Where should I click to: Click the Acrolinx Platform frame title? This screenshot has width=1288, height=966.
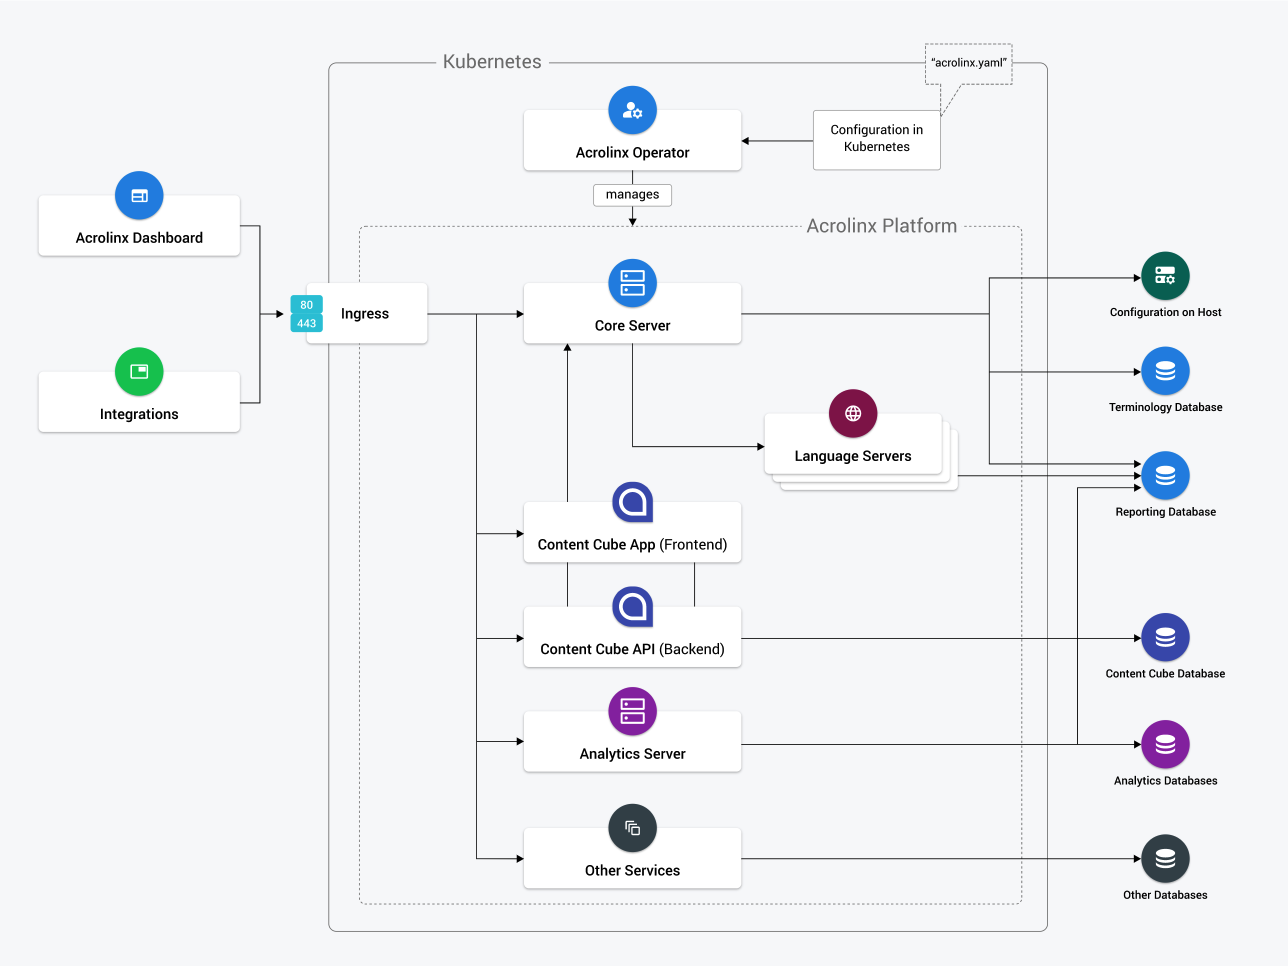pos(882,226)
